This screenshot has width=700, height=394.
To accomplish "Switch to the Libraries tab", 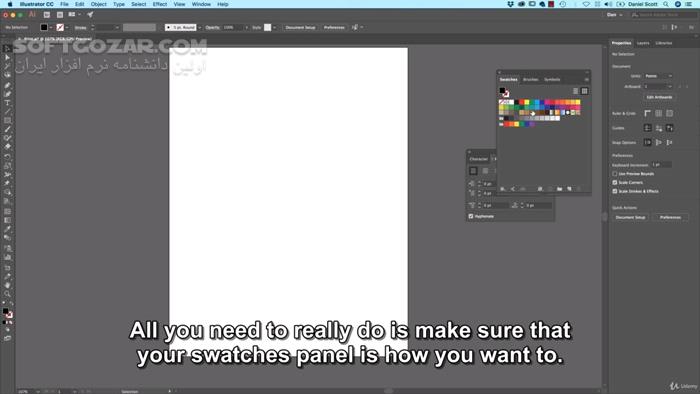I will point(663,43).
